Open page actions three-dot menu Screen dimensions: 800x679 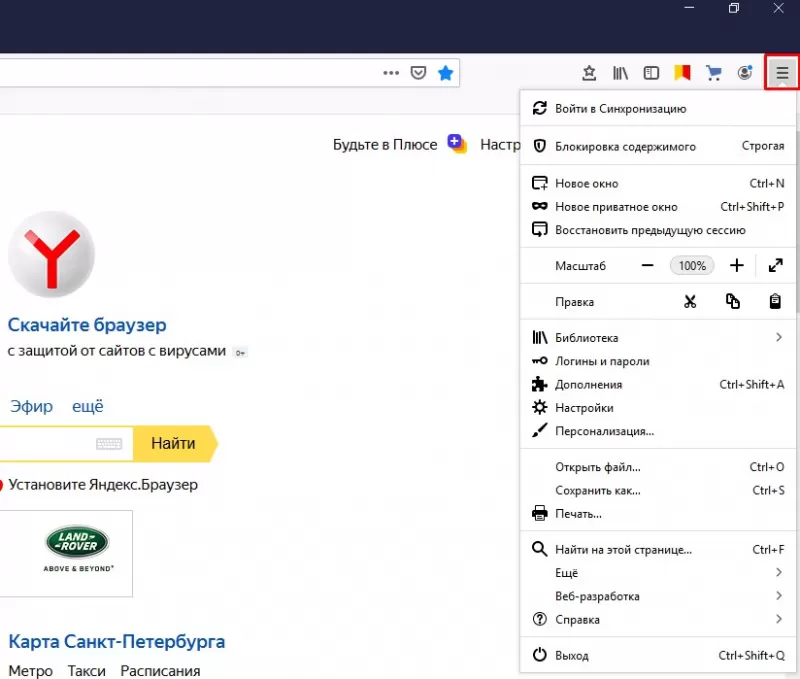point(391,73)
